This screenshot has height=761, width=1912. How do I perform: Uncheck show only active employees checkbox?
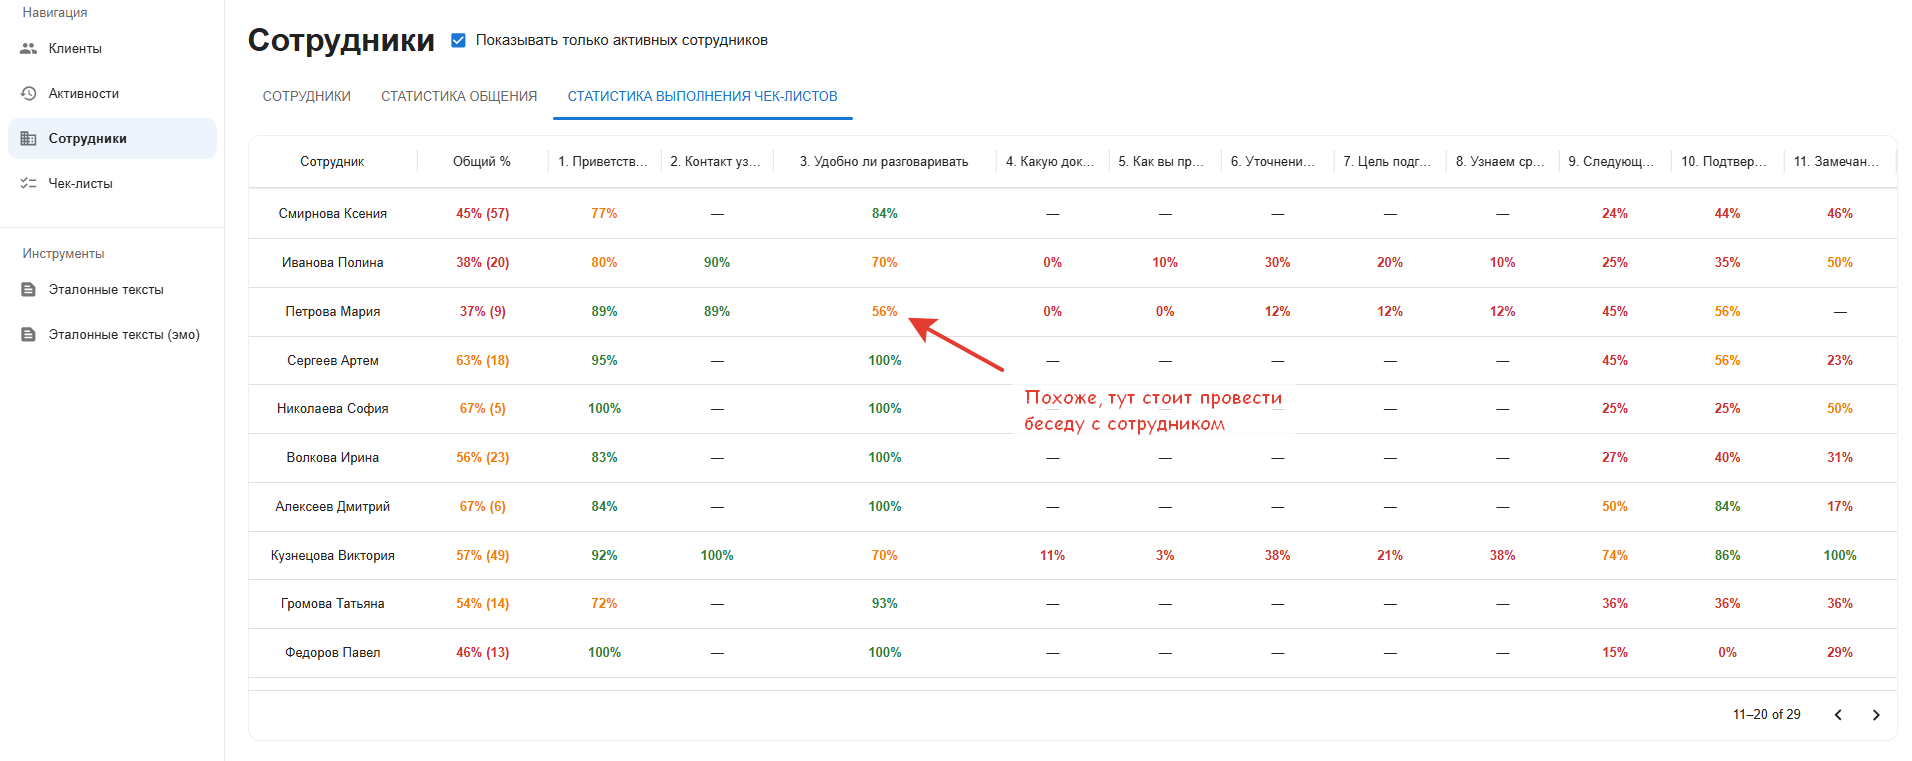458,40
